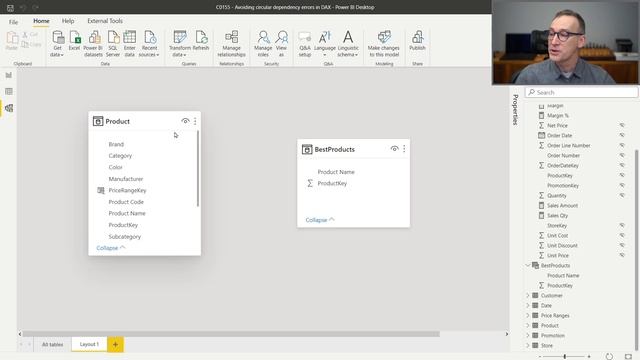640x360 pixels.
Task: Import data from Excel
Action: pyautogui.click(x=75, y=41)
